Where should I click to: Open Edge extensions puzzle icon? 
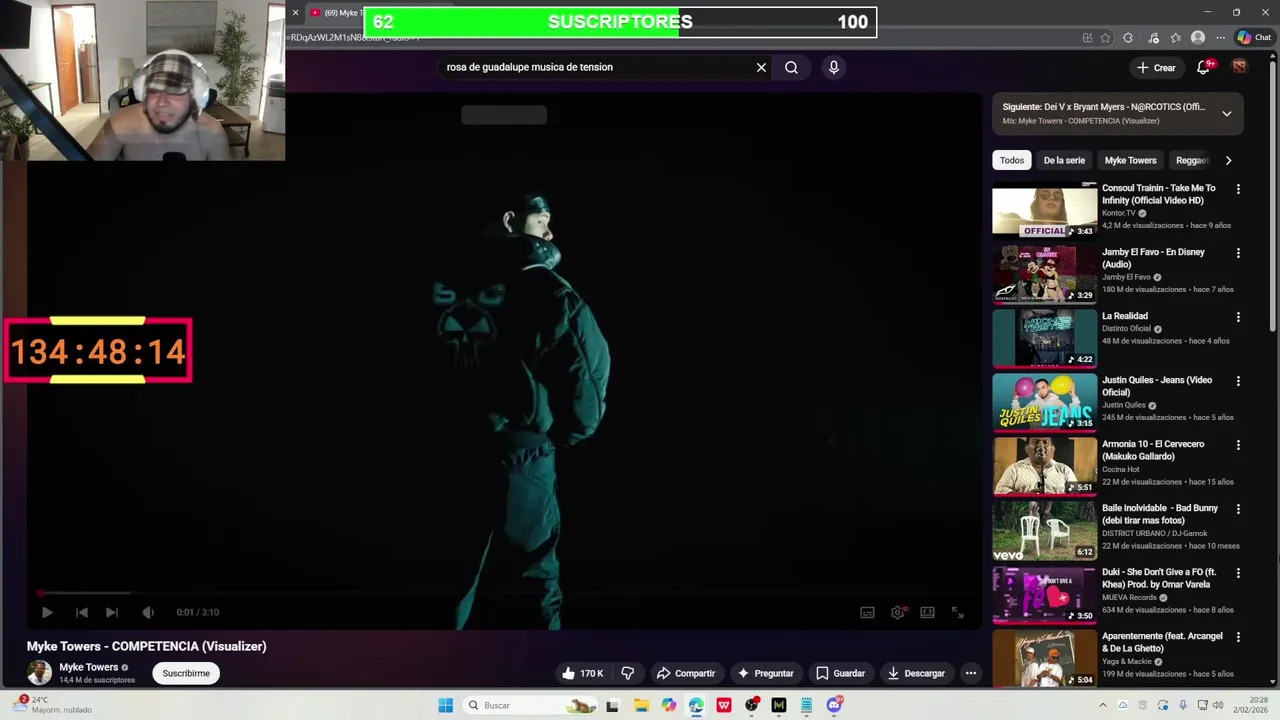(1128, 38)
